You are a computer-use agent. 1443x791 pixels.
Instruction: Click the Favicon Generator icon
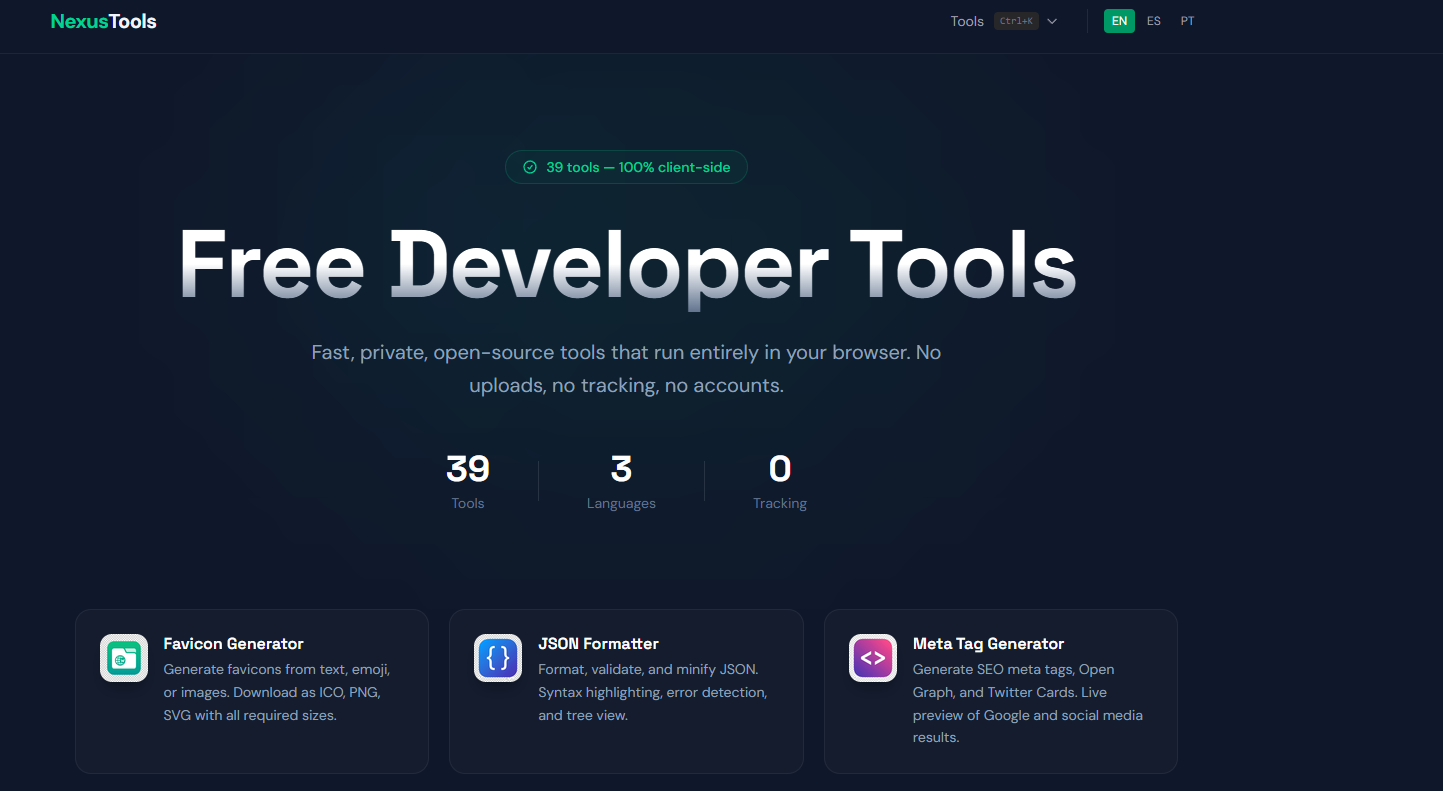pos(124,658)
